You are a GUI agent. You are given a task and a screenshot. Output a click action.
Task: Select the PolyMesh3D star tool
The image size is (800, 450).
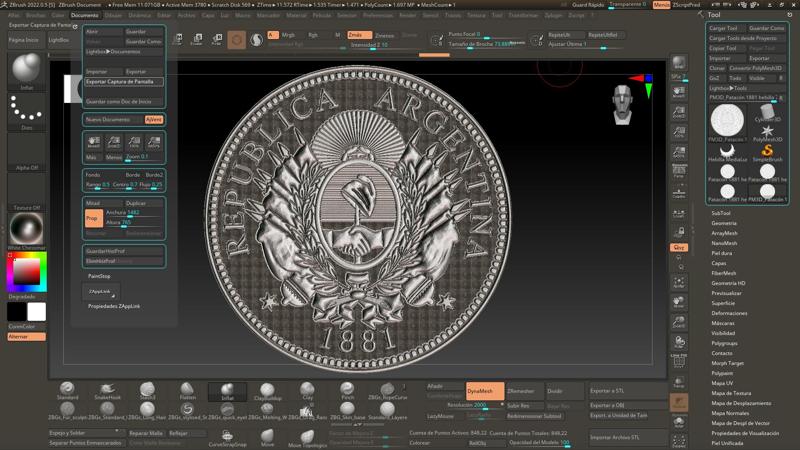tap(767, 133)
